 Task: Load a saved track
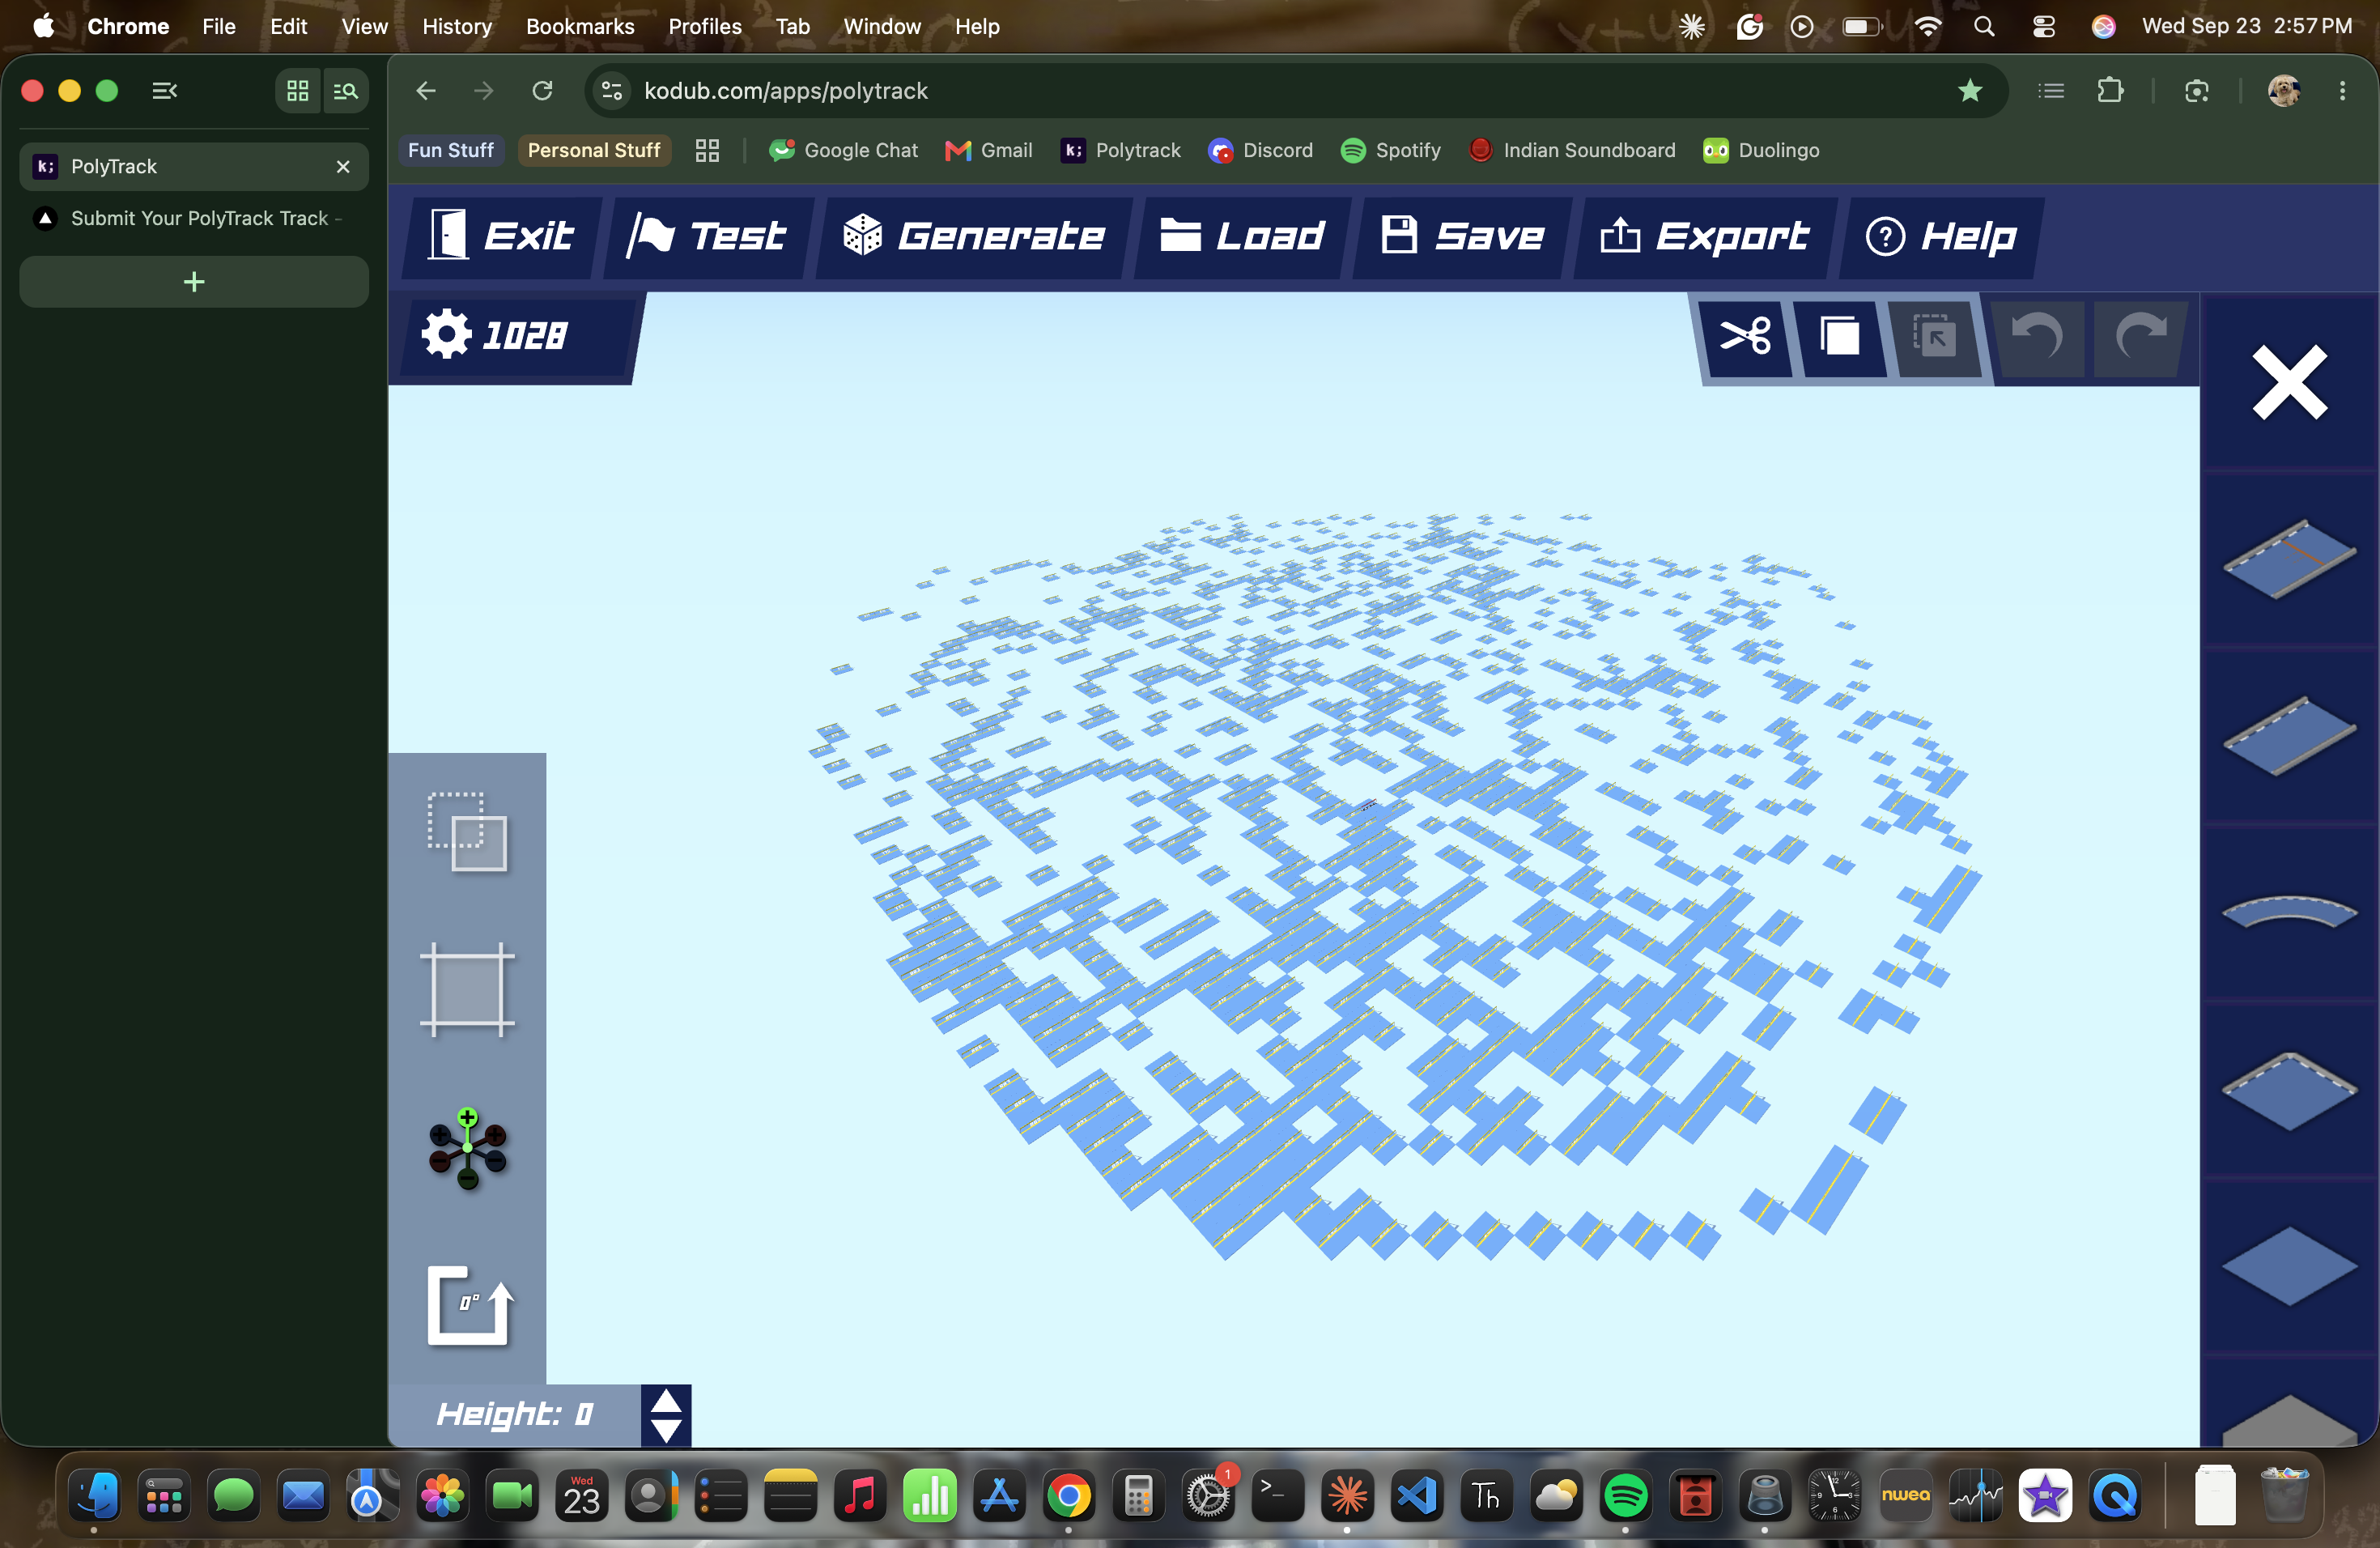[1242, 236]
